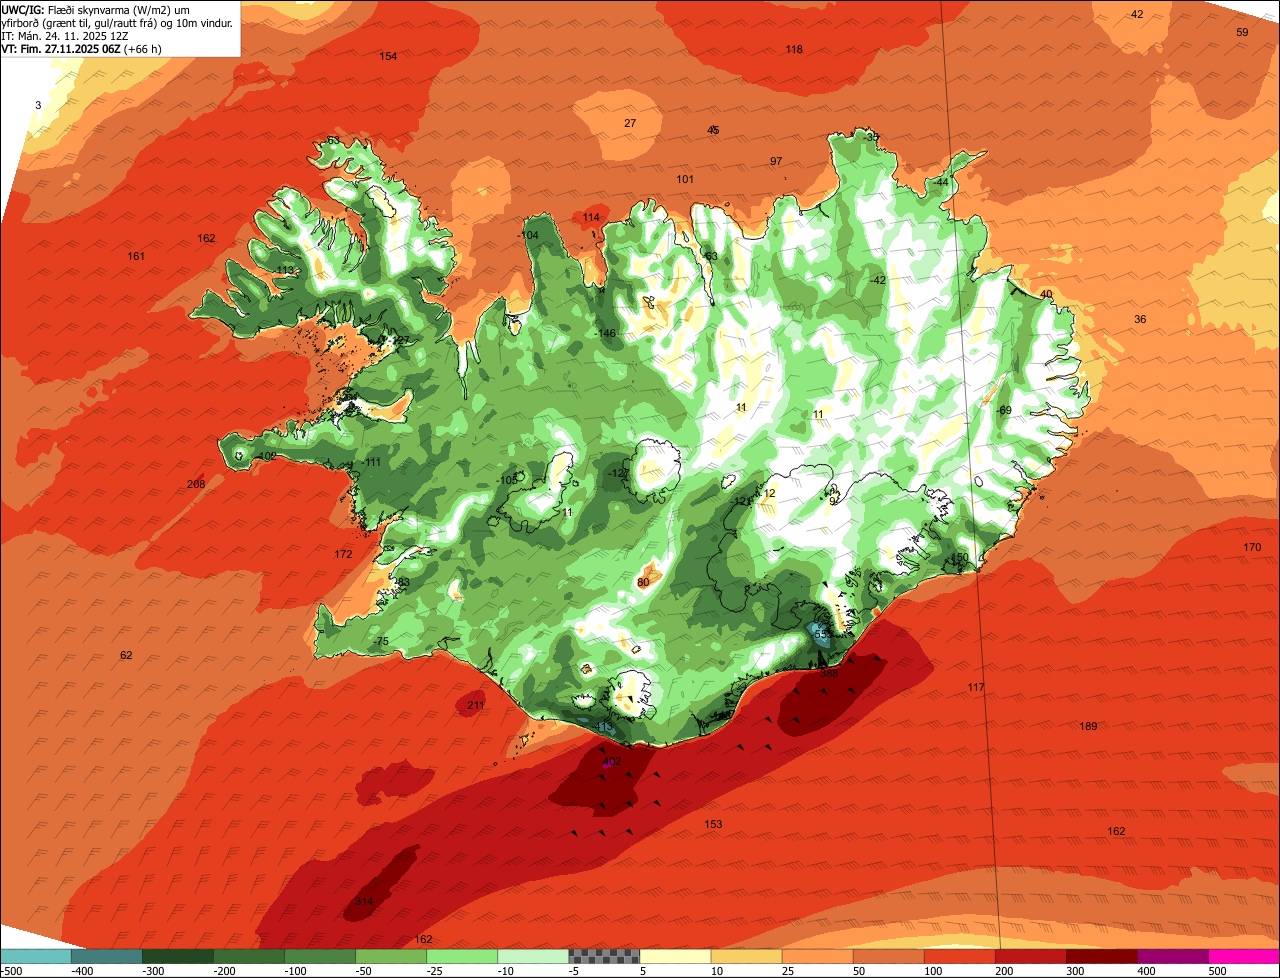Click the map value '27' north of Iceland
Image resolution: width=1280 pixels, height=978 pixels.
click(x=630, y=123)
